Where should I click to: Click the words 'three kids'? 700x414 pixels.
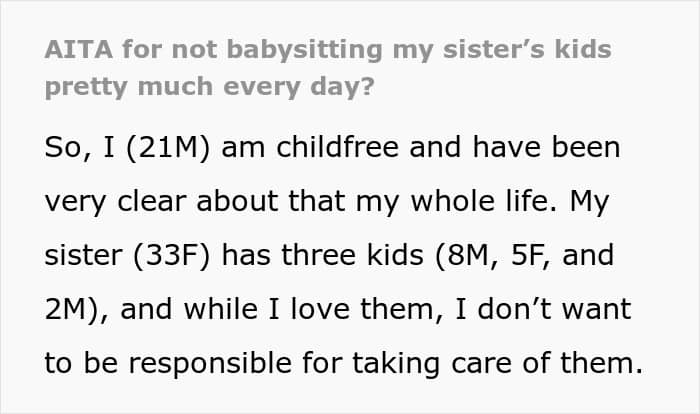tap(352, 255)
